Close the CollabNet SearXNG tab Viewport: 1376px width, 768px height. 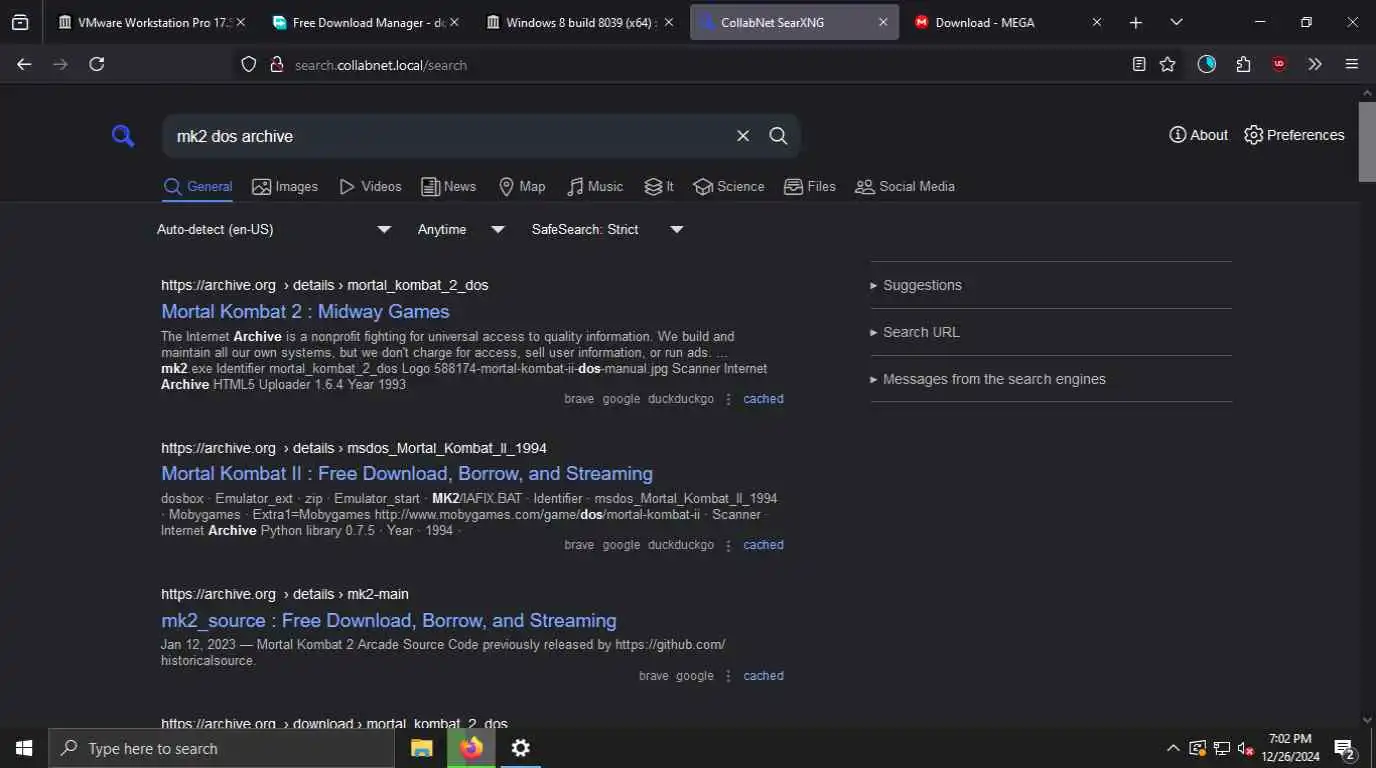(x=883, y=22)
